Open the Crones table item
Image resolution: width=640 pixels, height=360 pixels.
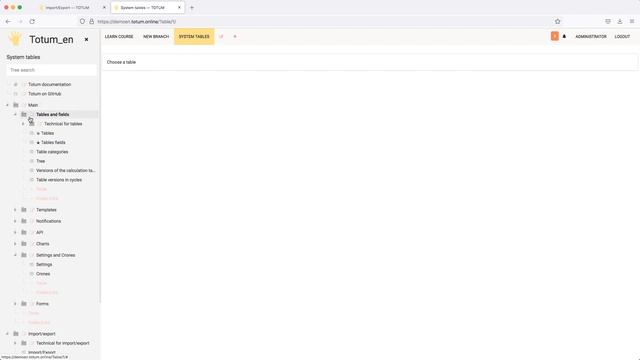coord(43,274)
